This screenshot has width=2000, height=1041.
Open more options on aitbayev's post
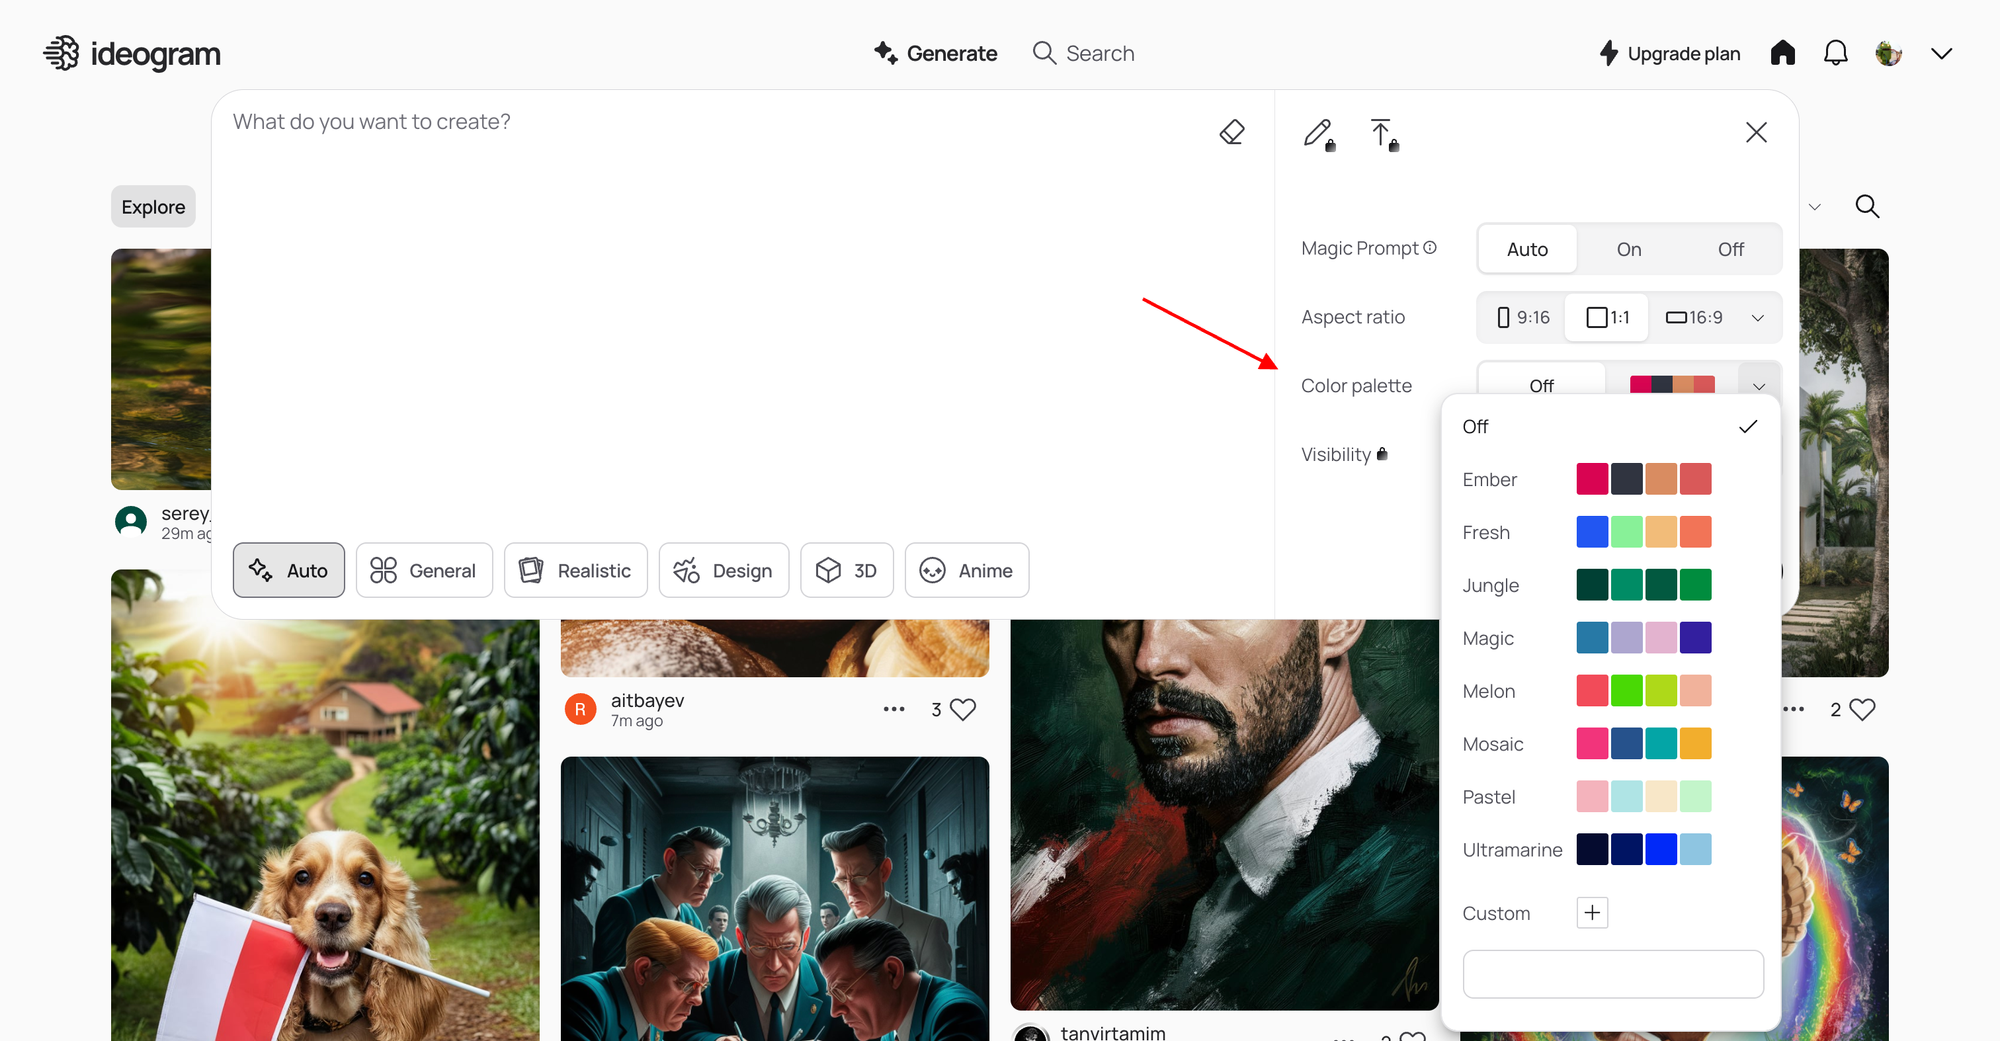click(894, 709)
